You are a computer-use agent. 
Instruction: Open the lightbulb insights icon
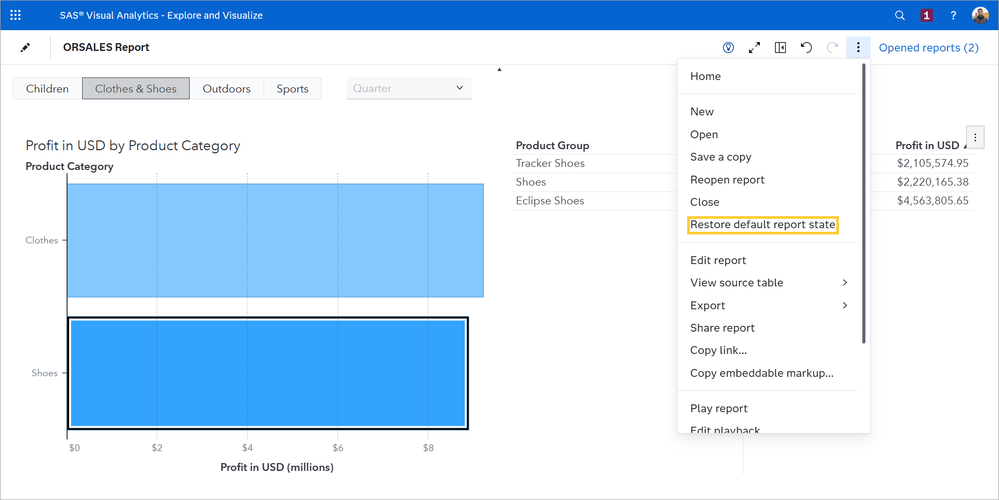(x=729, y=47)
